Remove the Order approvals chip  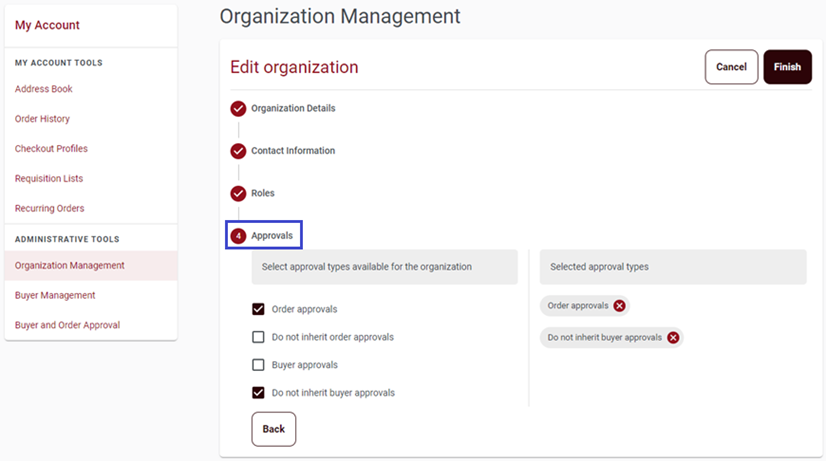pyautogui.click(x=620, y=306)
